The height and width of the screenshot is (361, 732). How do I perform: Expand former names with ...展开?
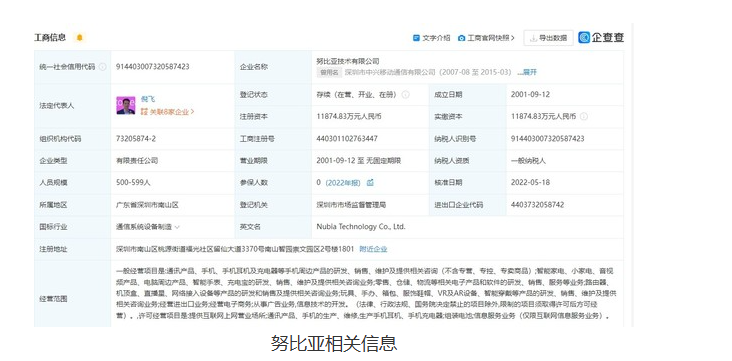527,72
